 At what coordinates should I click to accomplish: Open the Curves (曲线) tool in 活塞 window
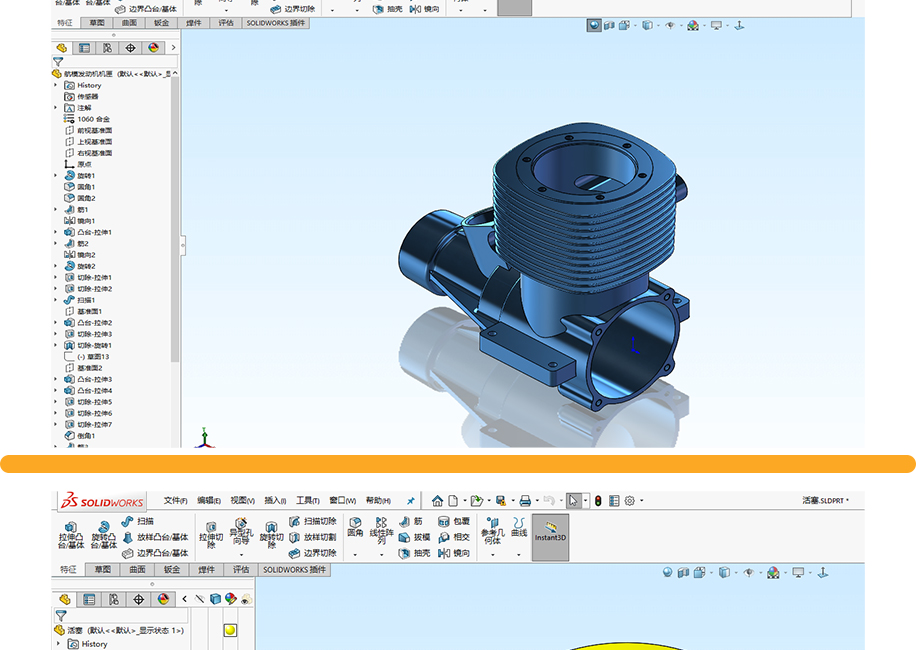519,527
